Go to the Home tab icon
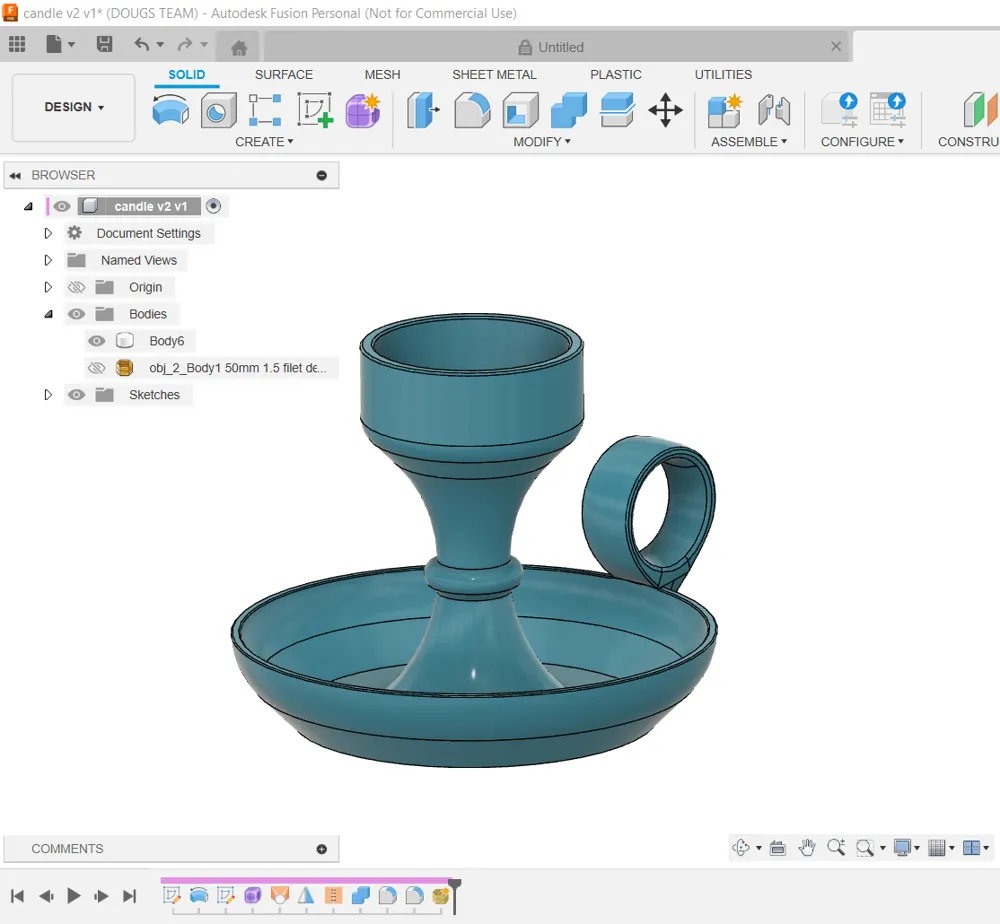 (x=239, y=48)
